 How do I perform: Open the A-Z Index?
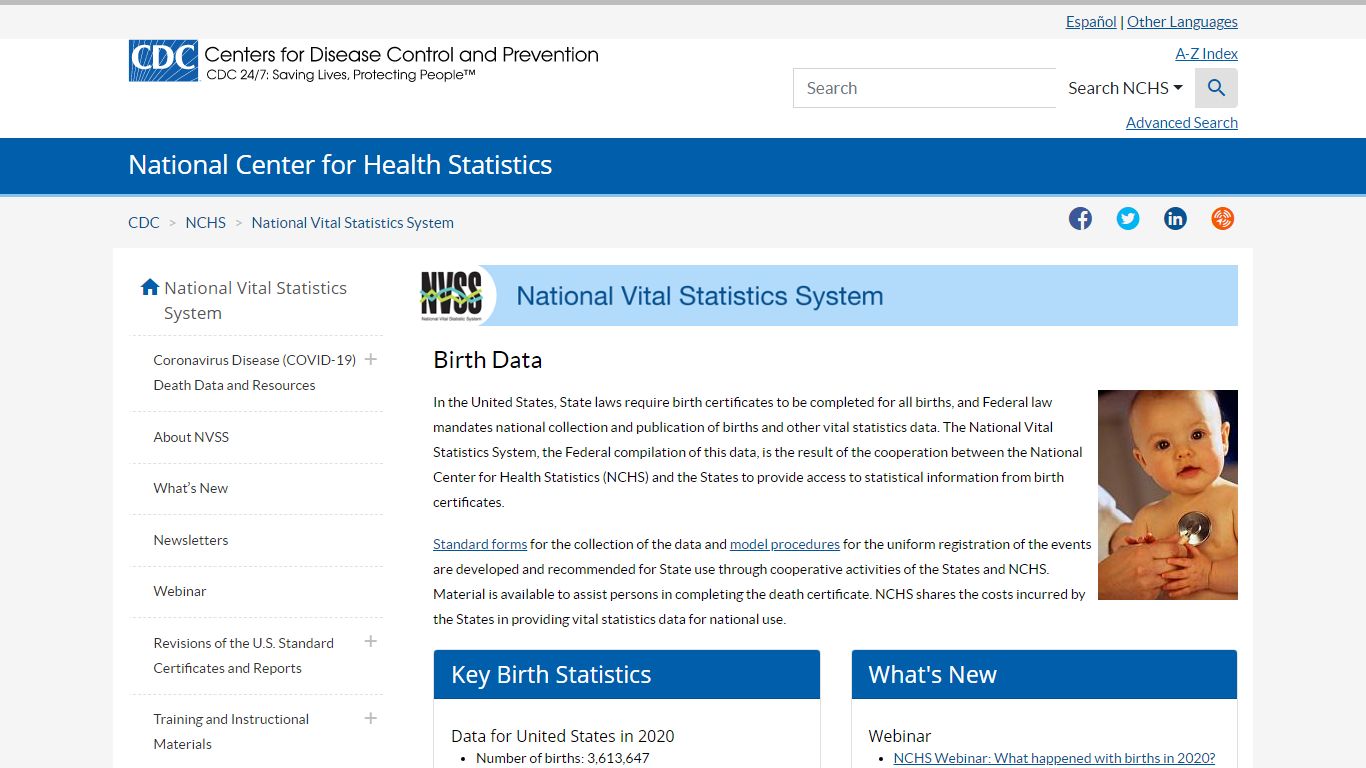tap(1206, 54)
